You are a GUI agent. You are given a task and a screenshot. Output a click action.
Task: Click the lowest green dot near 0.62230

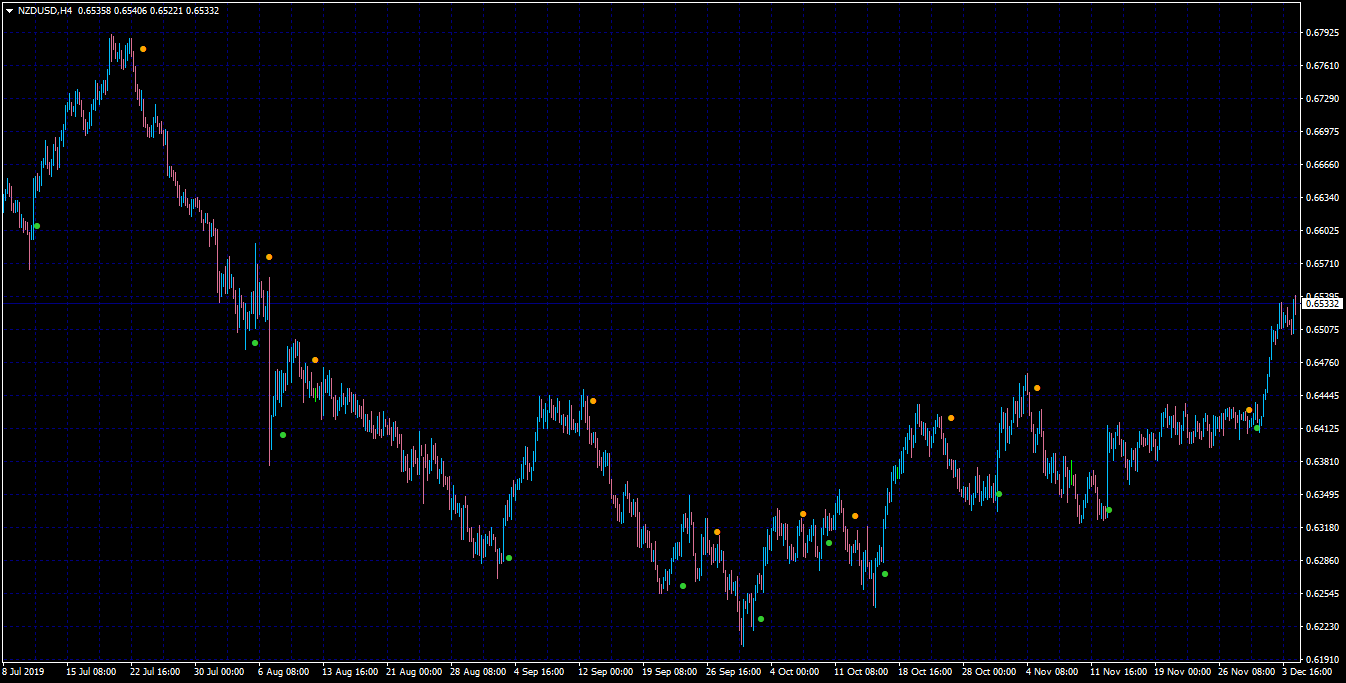pos(761,619)
